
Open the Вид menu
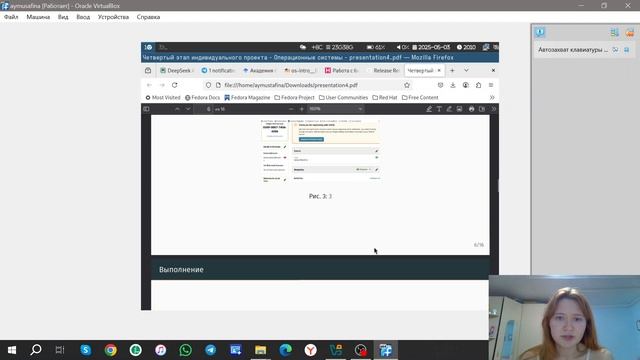(x=63, y=17)
